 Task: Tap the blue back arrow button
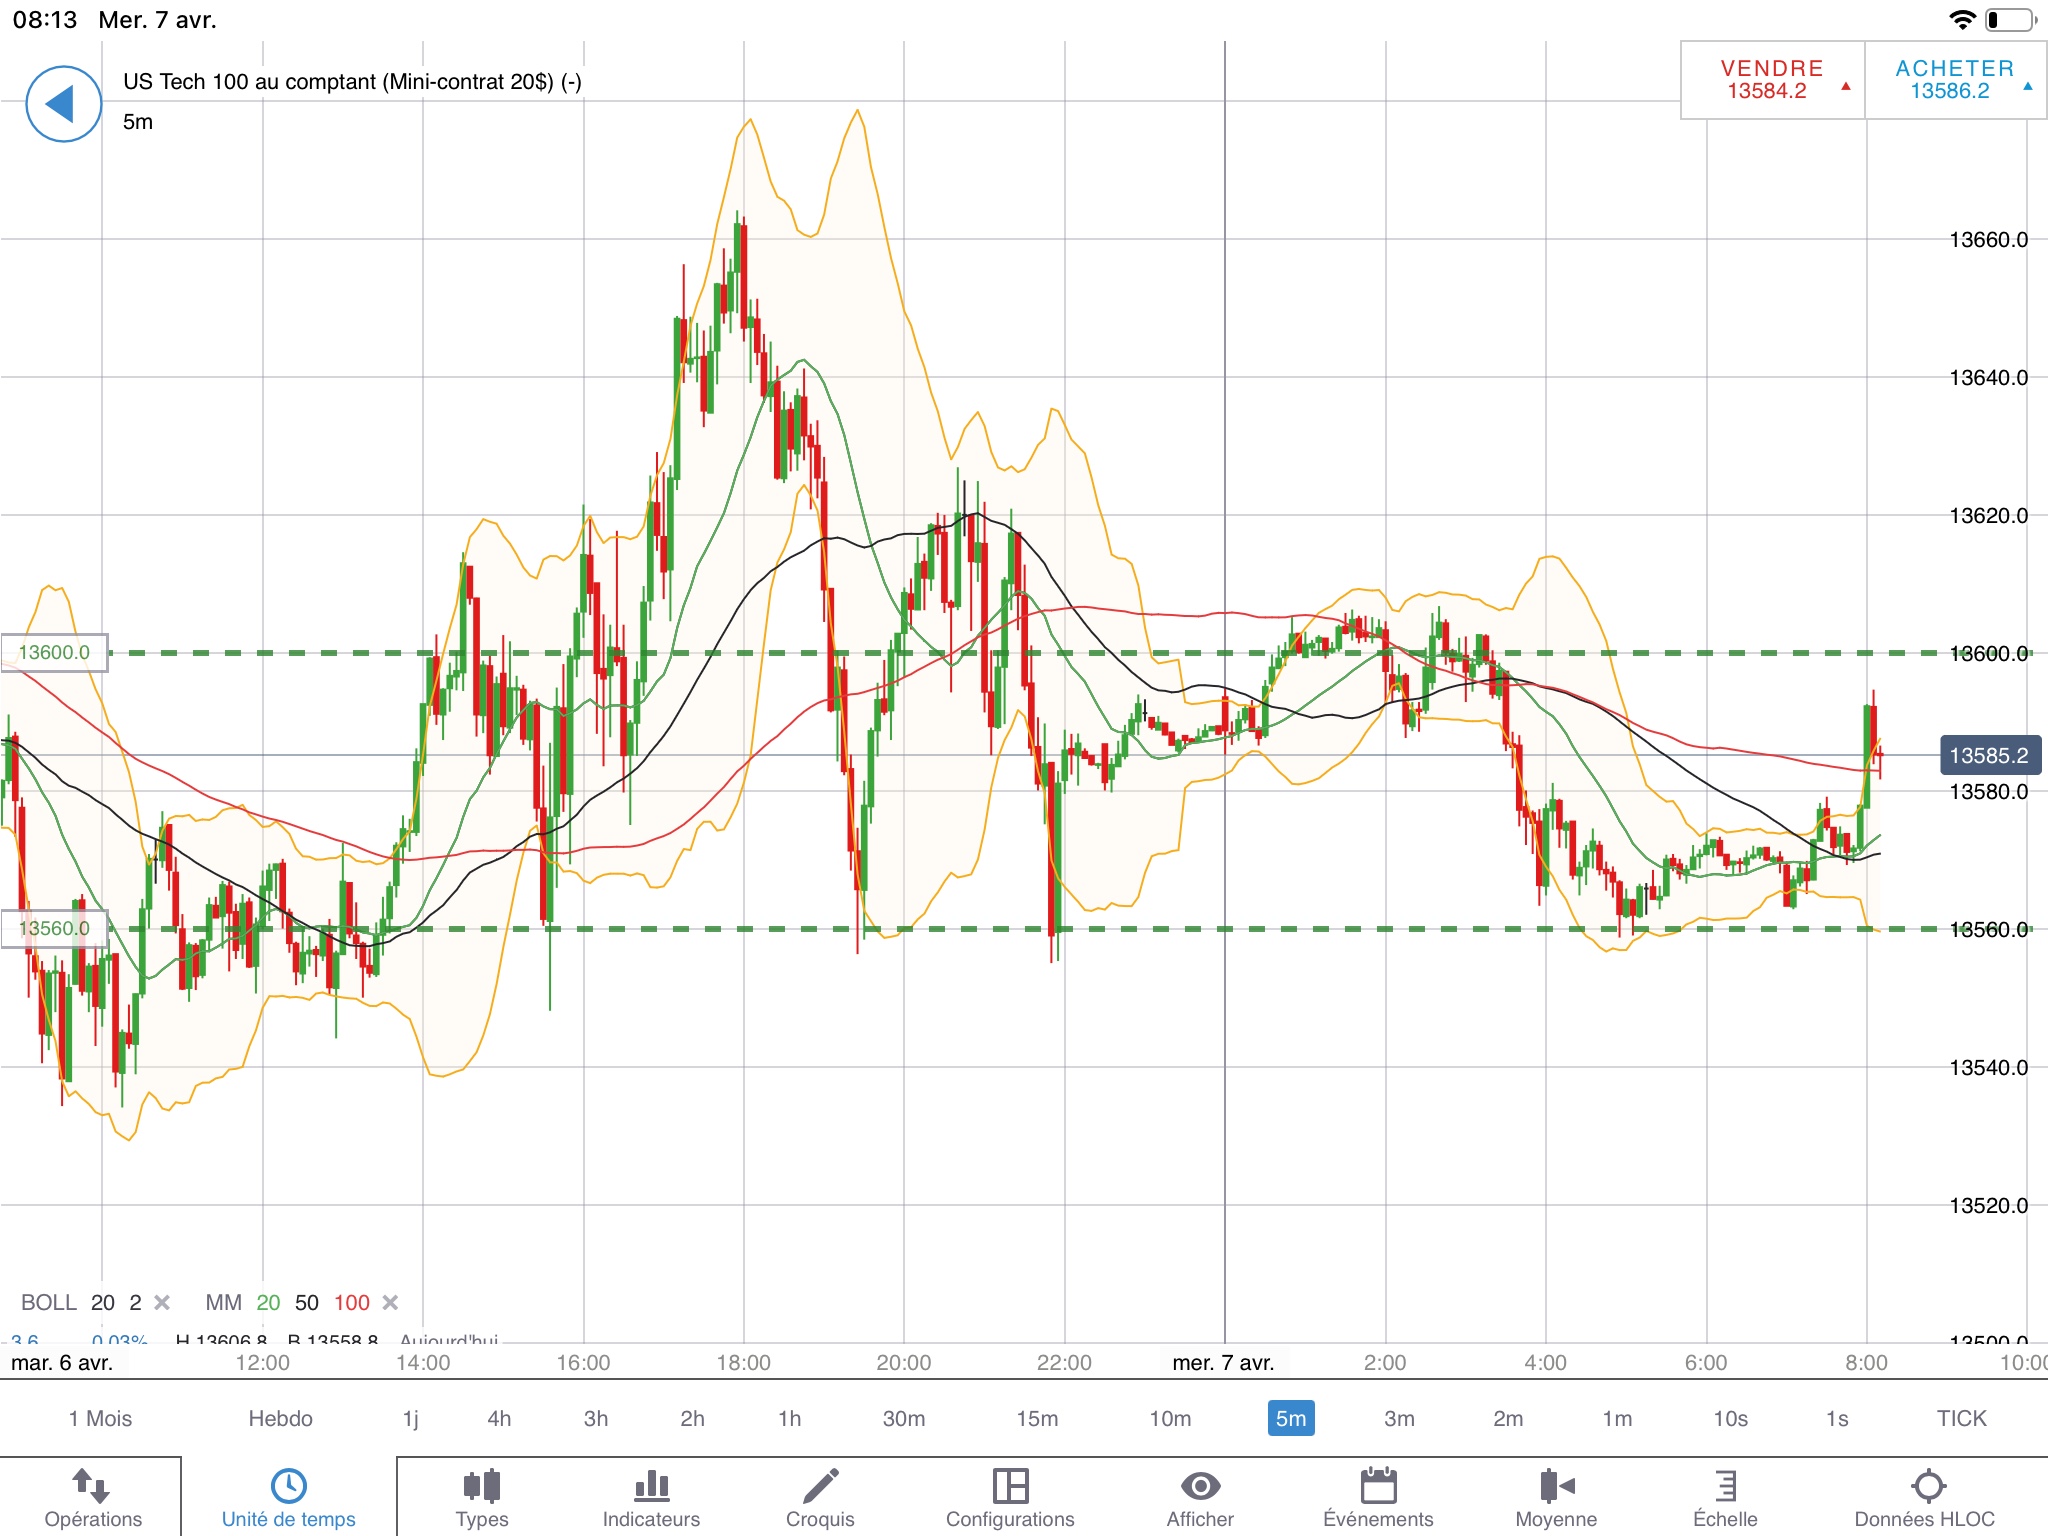(x=63, y=104)
